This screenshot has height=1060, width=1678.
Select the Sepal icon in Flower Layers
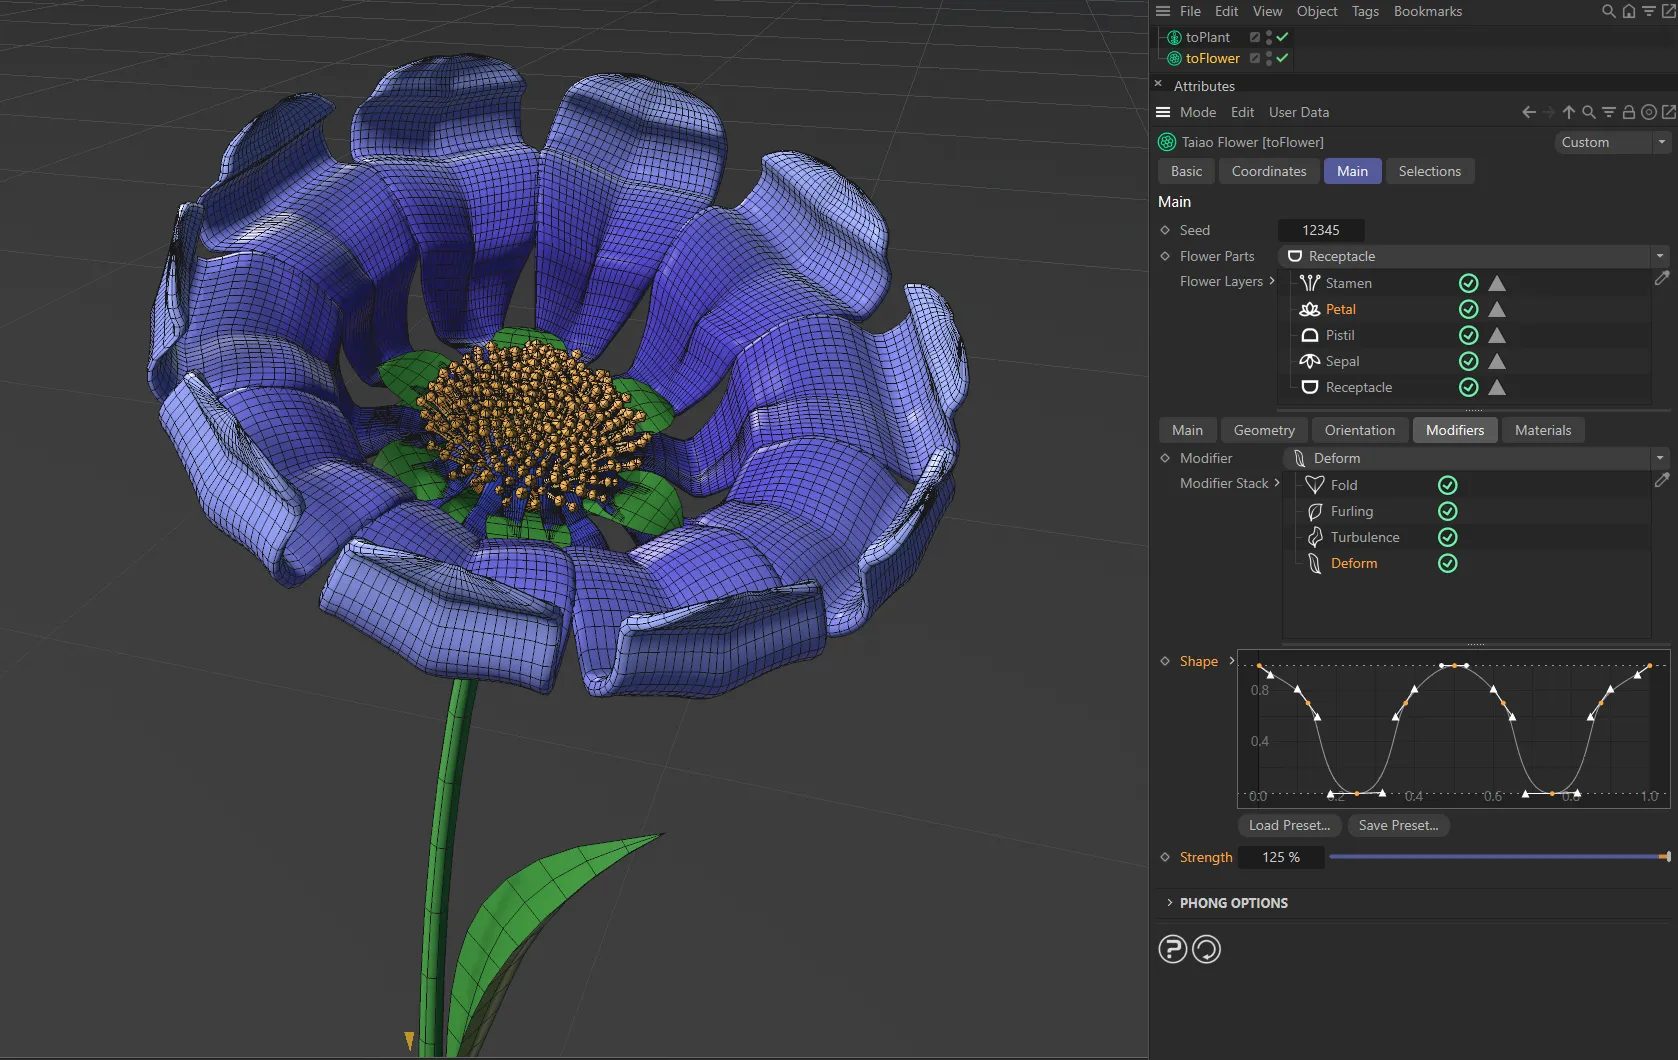1310,361
